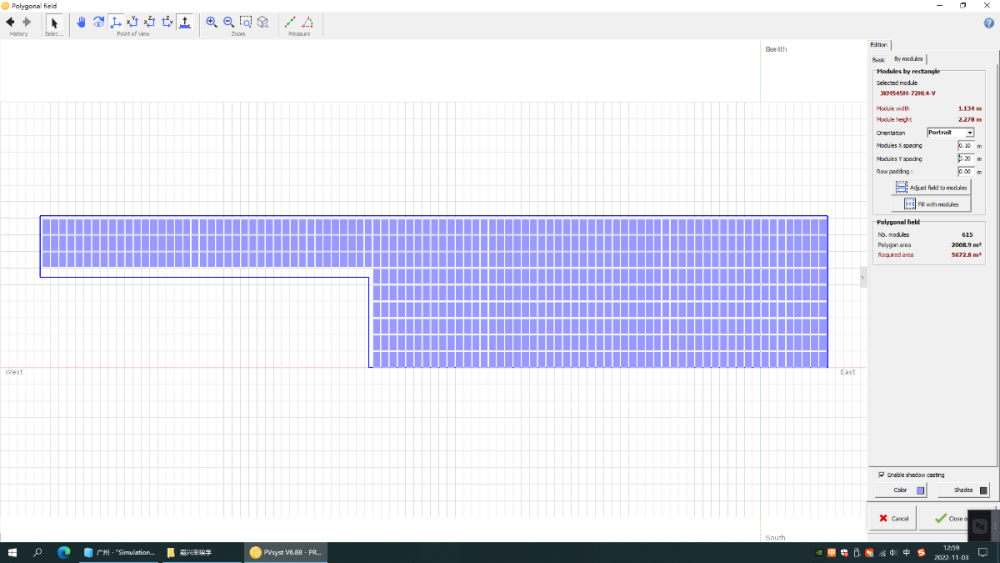This screenshot has width=1000, height=563.
Task: Switch to the Basic tab
Action: click(x=878, y=59)
